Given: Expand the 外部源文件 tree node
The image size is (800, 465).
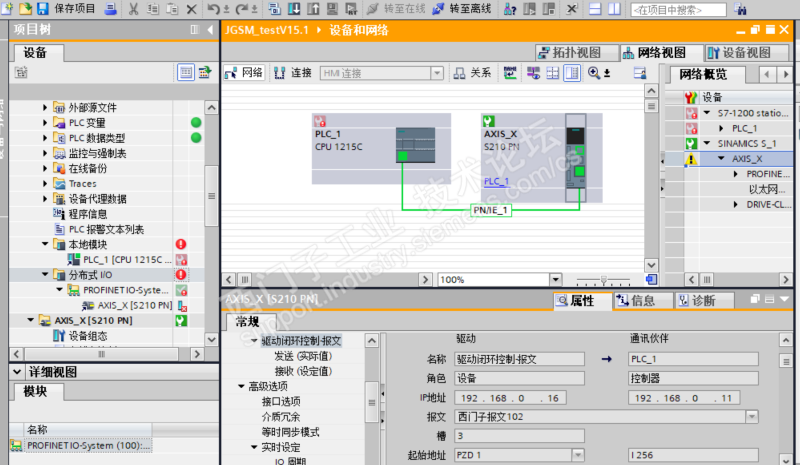Looking at the screenshot, I should click(x=45, y=107).
